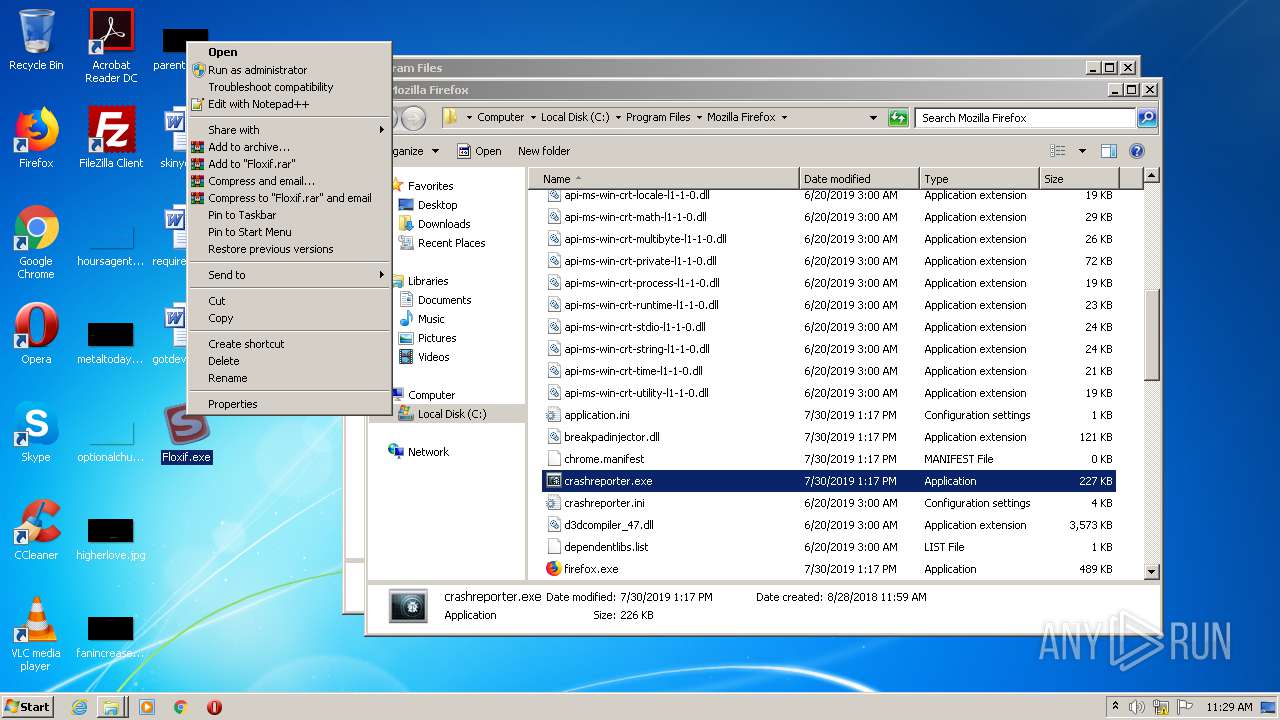The width and height of the screenshot is (1280, 720).
Task: Click the Start button
Action: pyautogui.click(x=28, y=707)
